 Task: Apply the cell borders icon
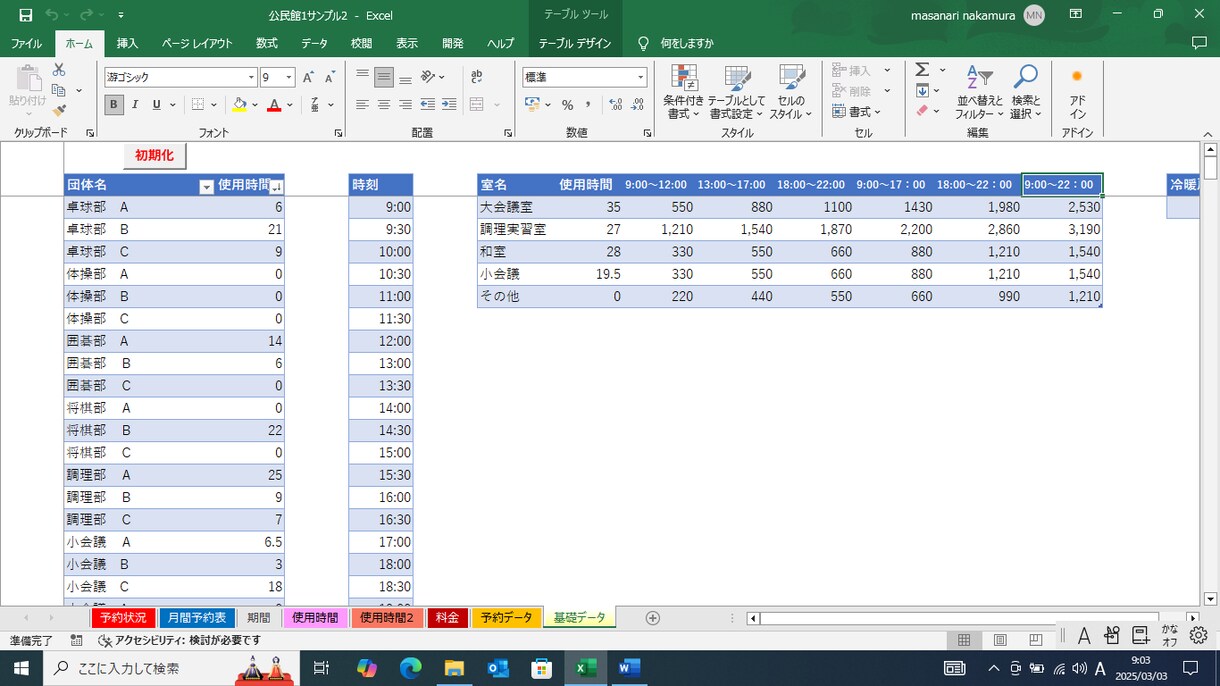(x=198, y=105)
